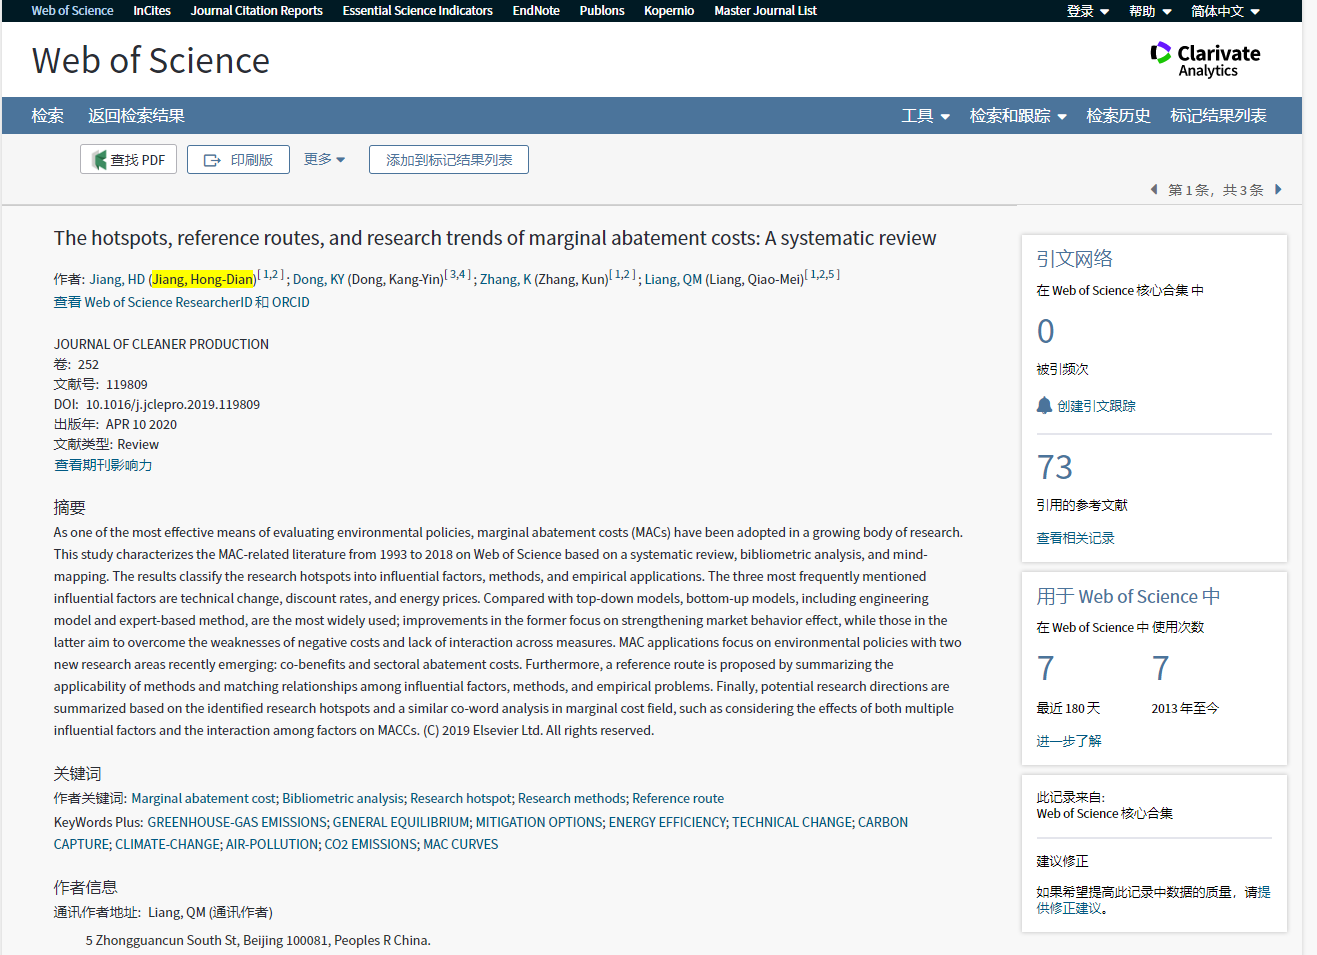Open KeyWords Plus TECHNICAL CHANGE
The image size is (1317, 955).
point(792,822)
